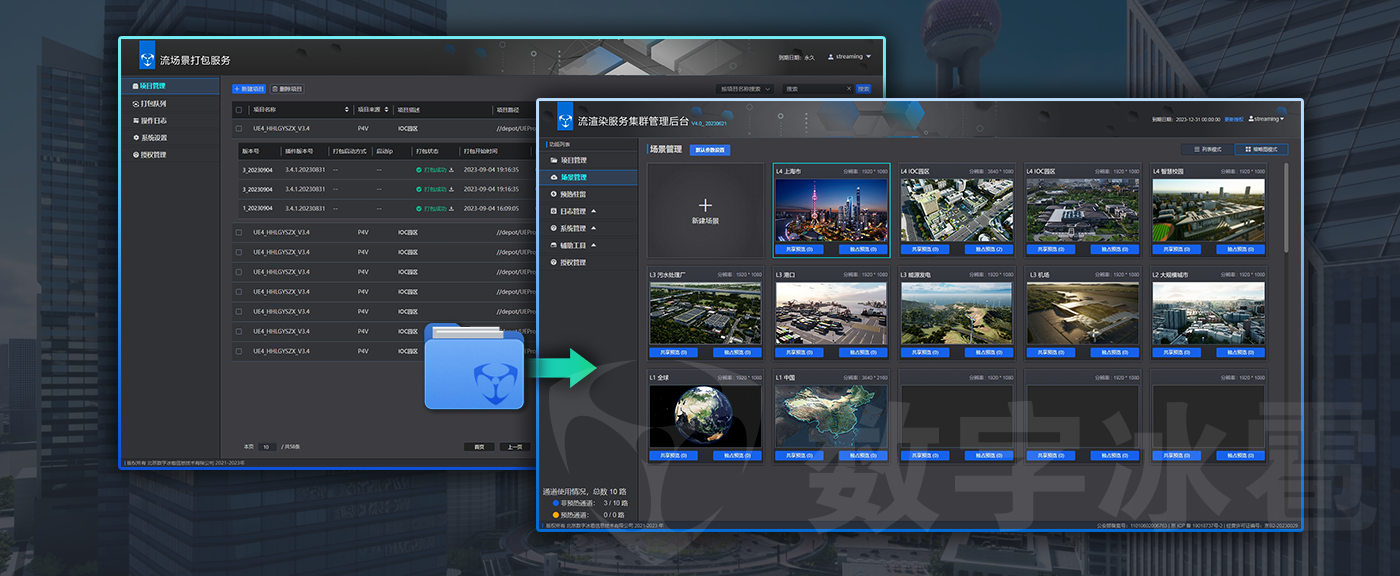Click the 默认参数设置 button
The width and height of the screenshot is (1400, 576).
coord(709,150)
